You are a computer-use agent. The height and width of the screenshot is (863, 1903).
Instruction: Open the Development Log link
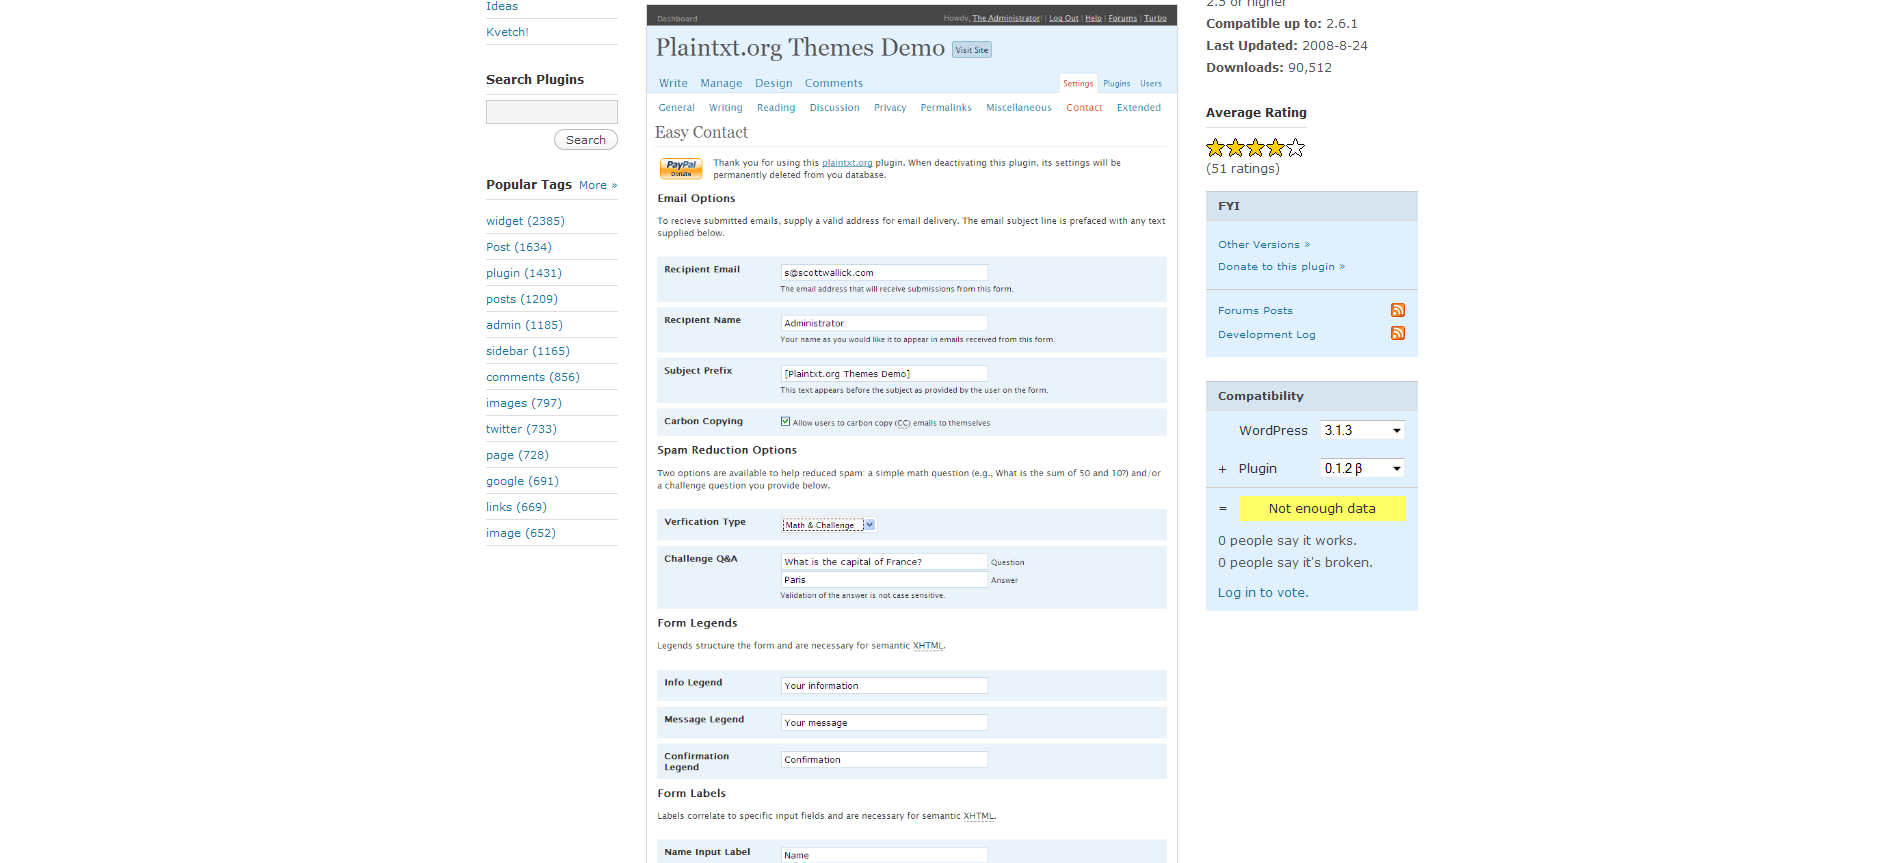(1267, 334)
